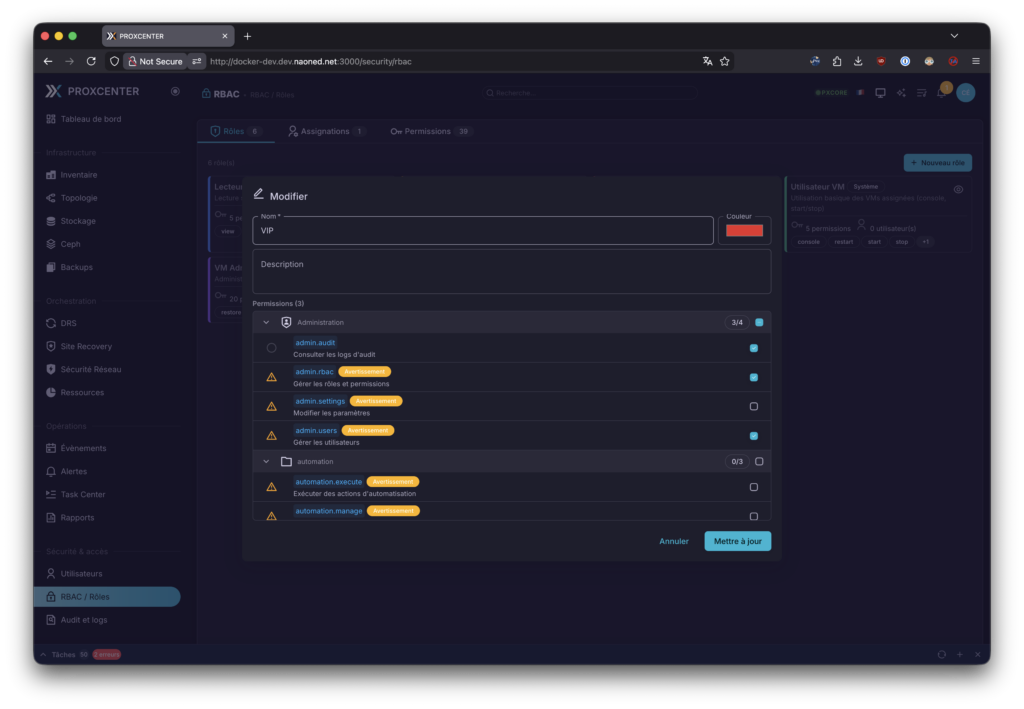
Task: Click the browser reload icon
Action: [x=91, y=61]
